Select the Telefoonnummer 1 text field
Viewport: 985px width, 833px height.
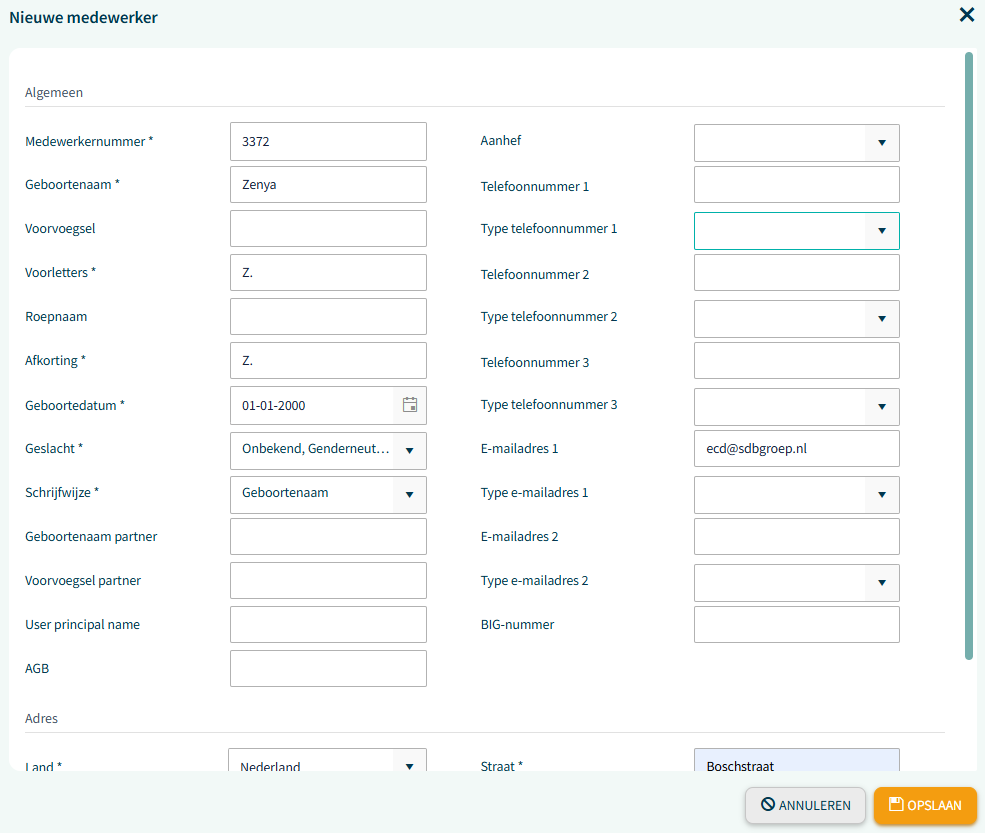pos(796,185)
